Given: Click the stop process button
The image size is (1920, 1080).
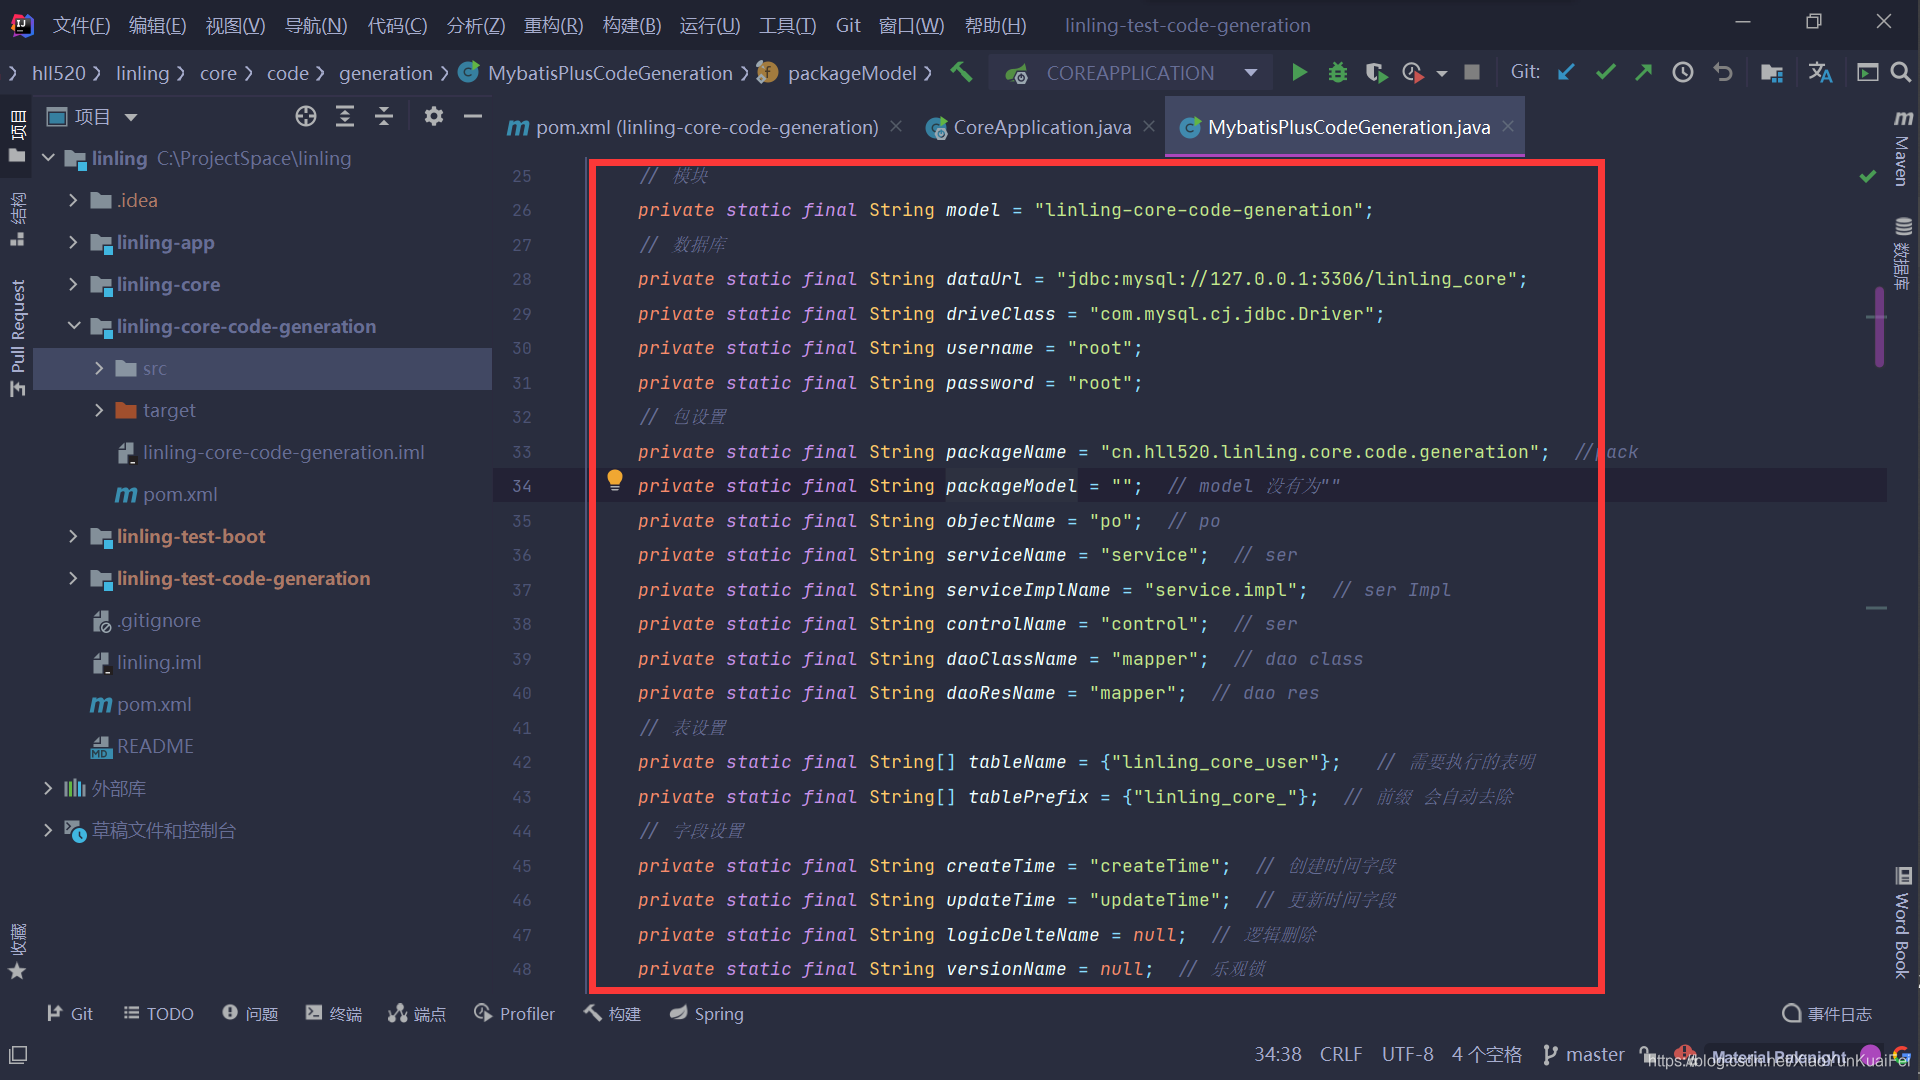Looking at the screenshot, I should (x=1472, y=73).
